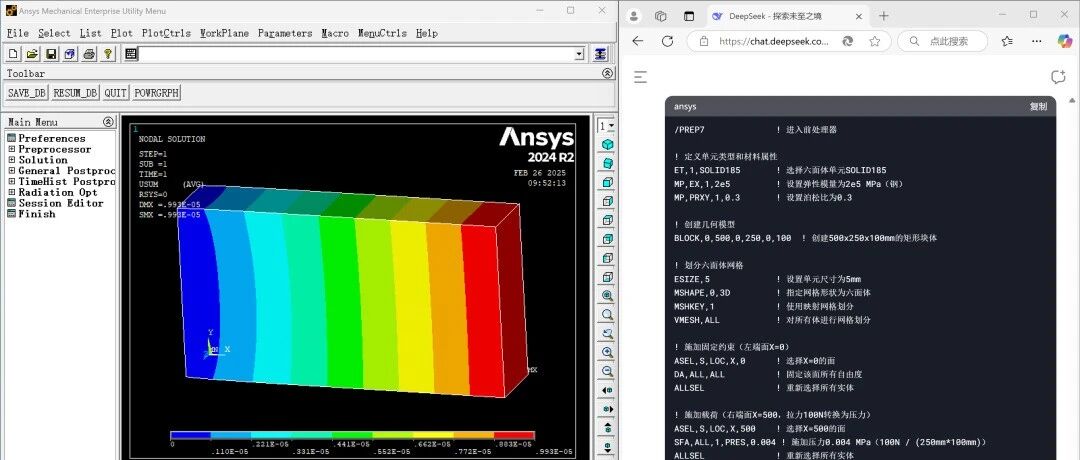This screenshot has width=1080, height=460.
Task: Click the New Analysis icon in Ansys
Action: tap(13, 54)
